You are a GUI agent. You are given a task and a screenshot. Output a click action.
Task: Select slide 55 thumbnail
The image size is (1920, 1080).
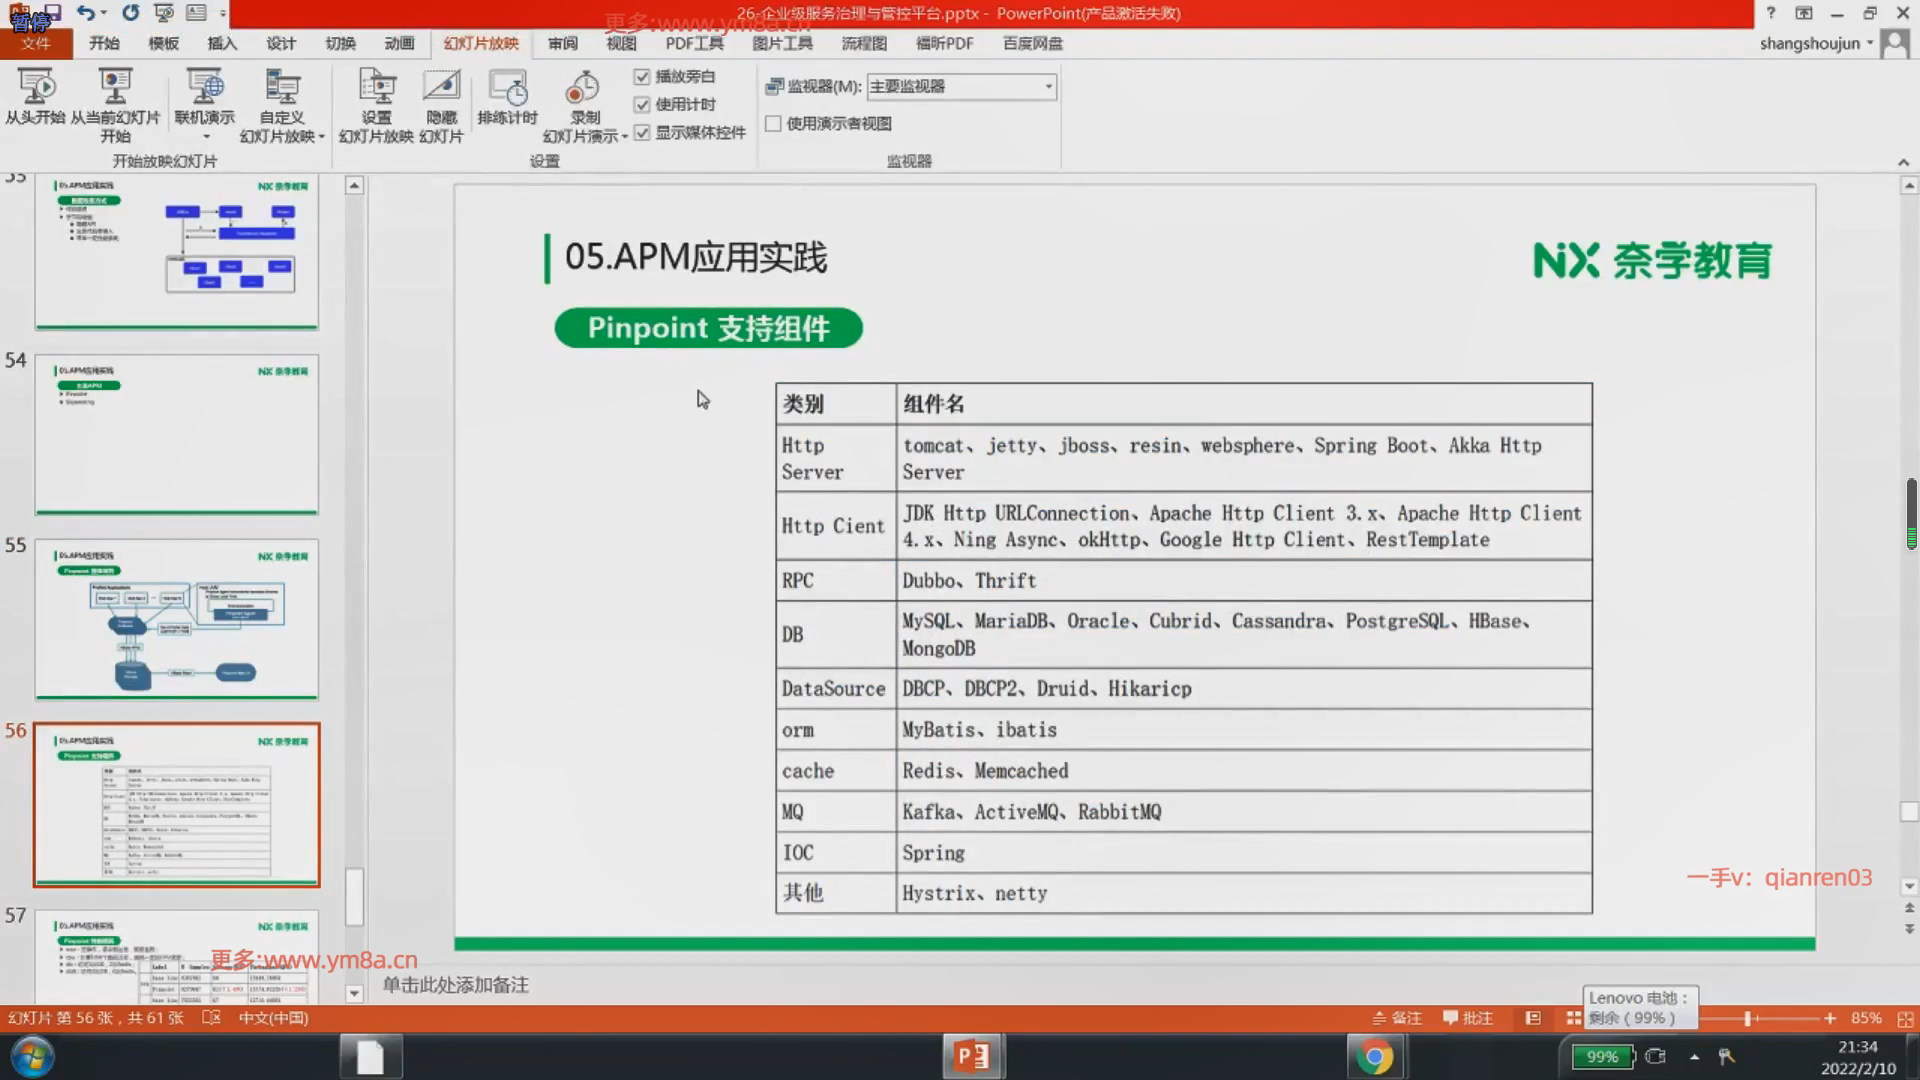pos(177,619)
